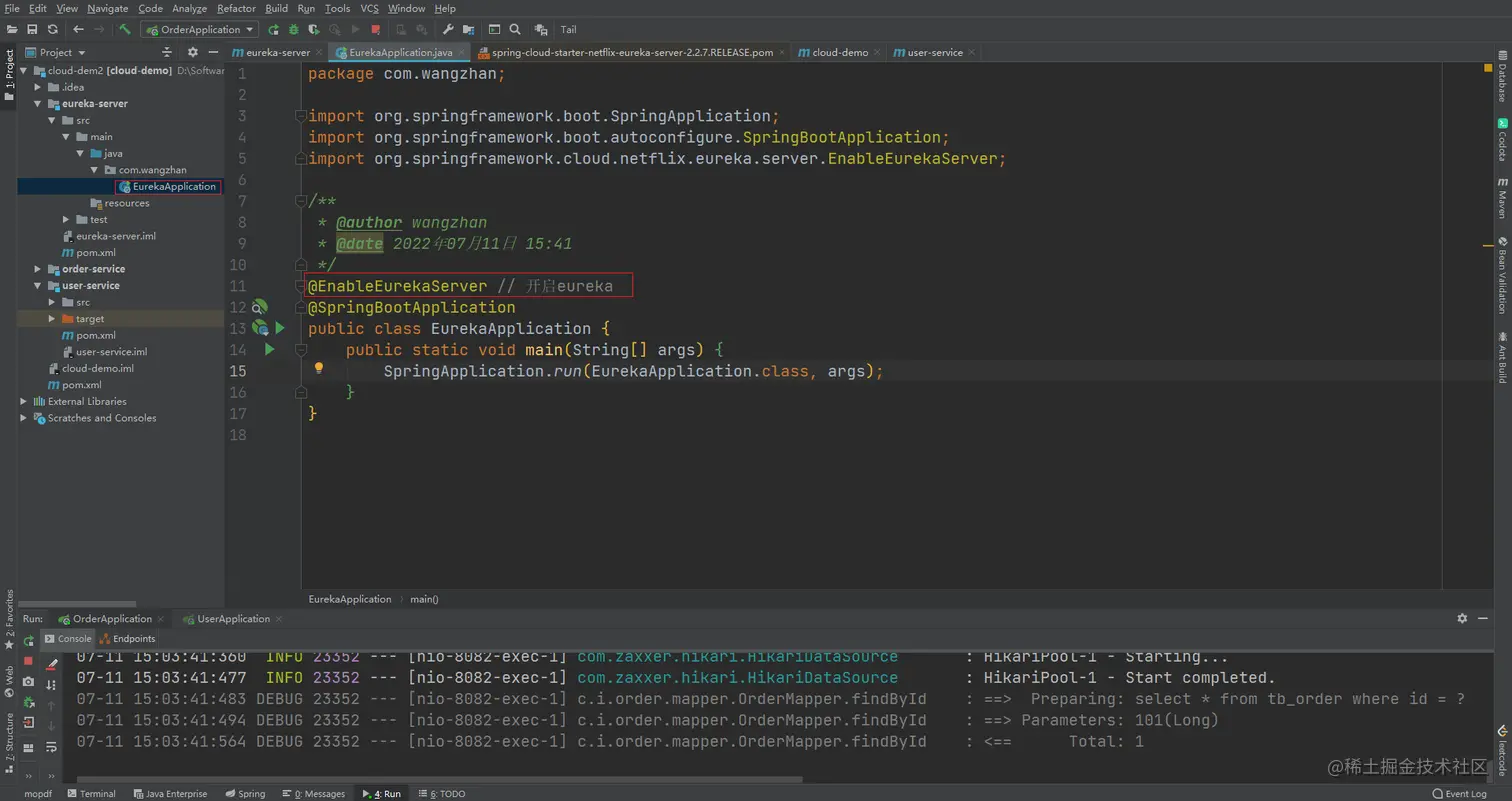Hide the Project panel with the minus icon
This screenshot has height=801, width=1512.
point(214,52)
